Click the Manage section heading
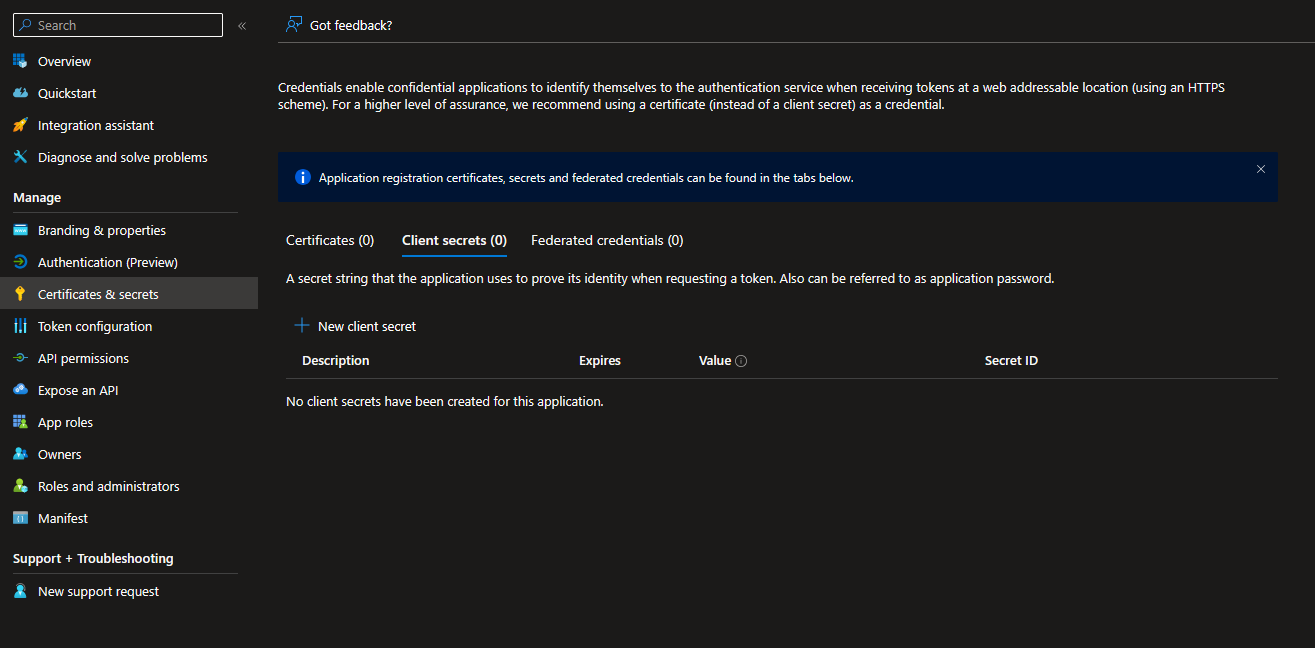Screen dimensions: 1315x648 pos(37,197)
